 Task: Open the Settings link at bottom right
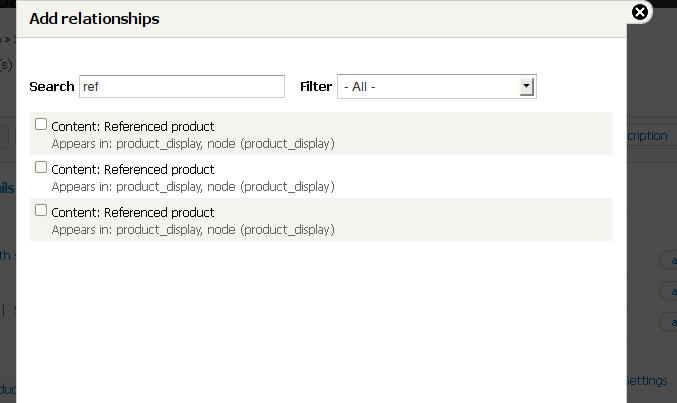(x=649, y=381)
